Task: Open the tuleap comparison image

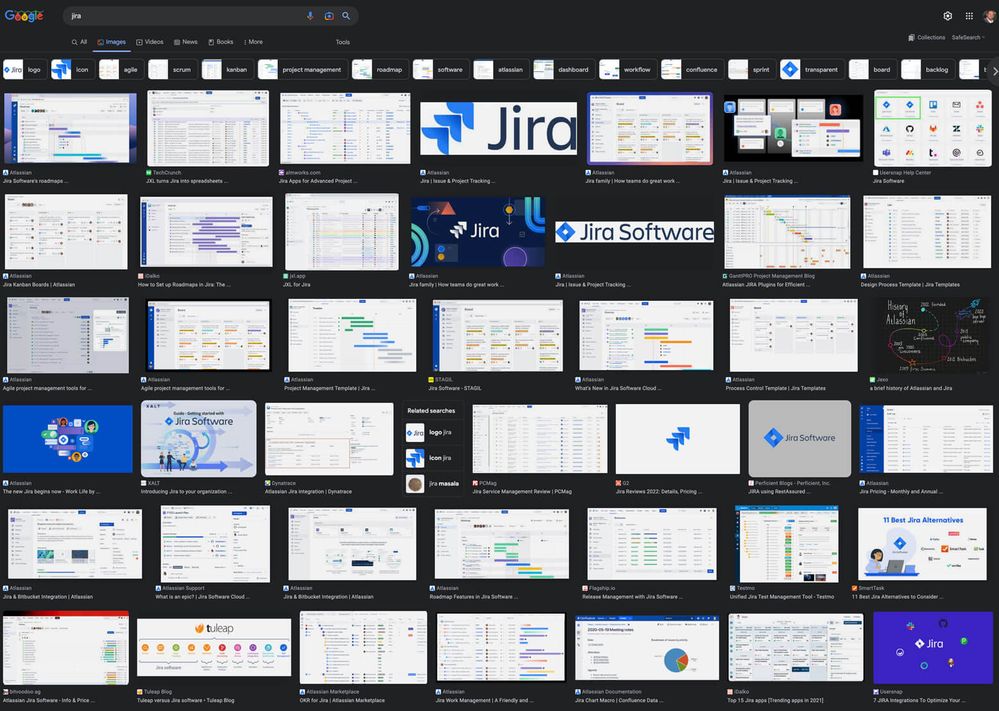Action: click(x=214, y=647)
